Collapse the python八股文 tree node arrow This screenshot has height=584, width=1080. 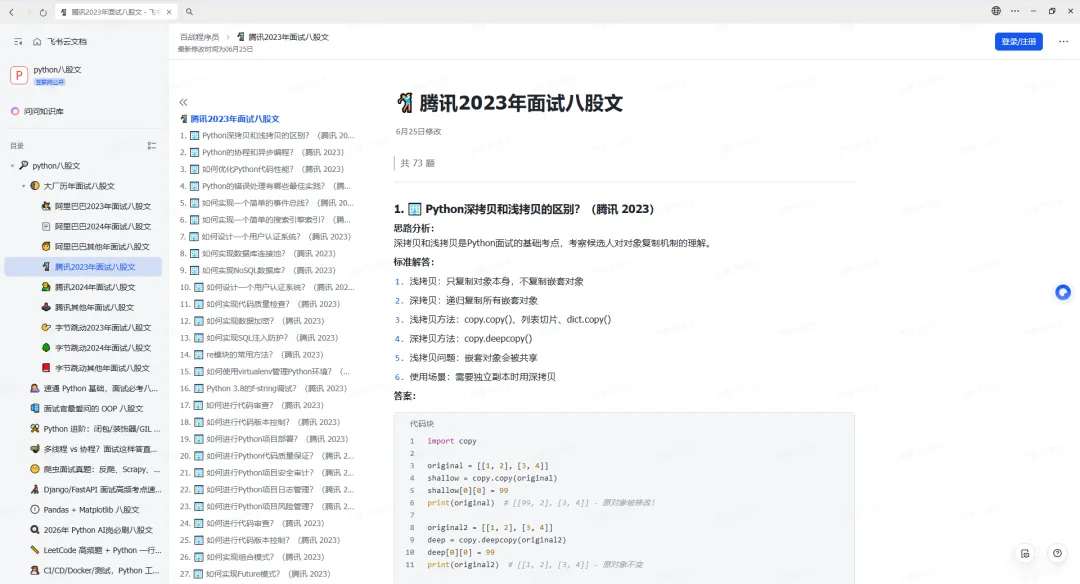click(x=12, y=166)
